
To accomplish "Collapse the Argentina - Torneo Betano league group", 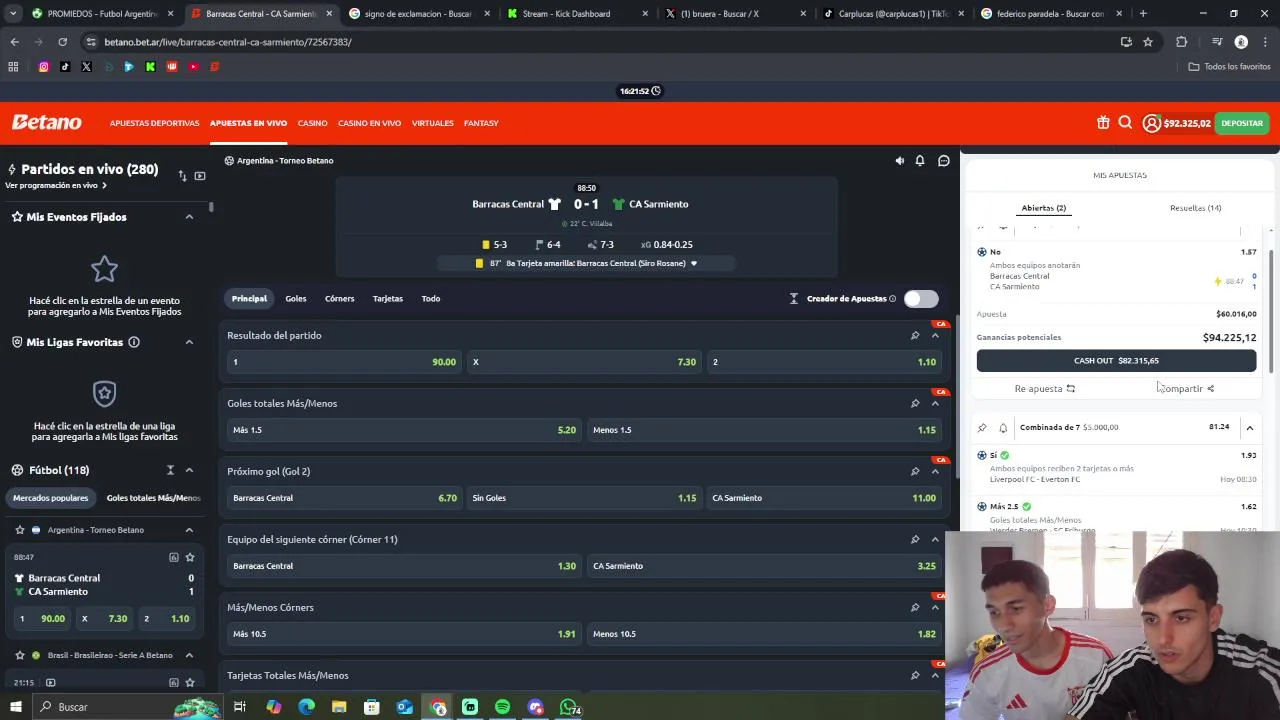I will pyautogui.click(x=189, y=530).
